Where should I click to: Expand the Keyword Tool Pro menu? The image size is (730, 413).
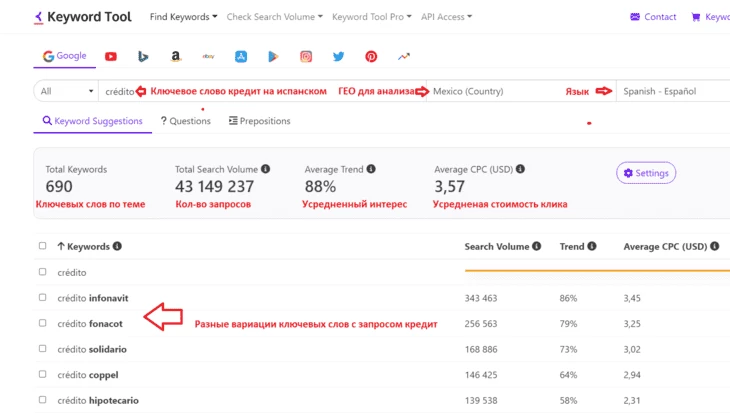(372, 17)
